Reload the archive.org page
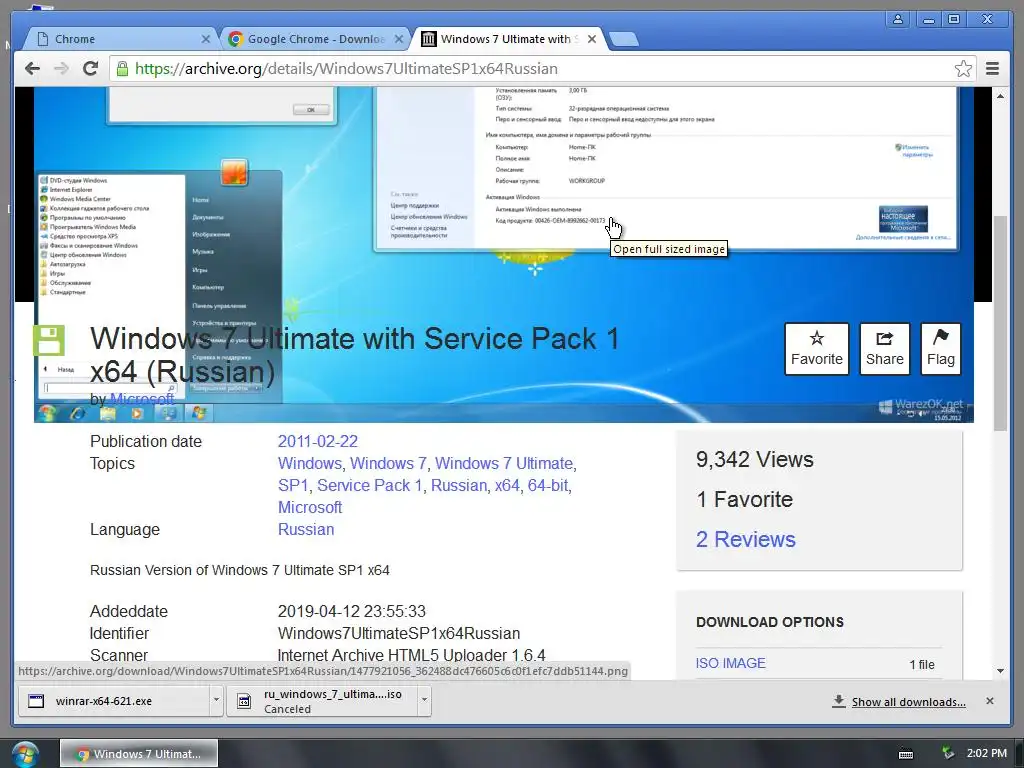The image size is (1024, 768). (x=91, y=69)
